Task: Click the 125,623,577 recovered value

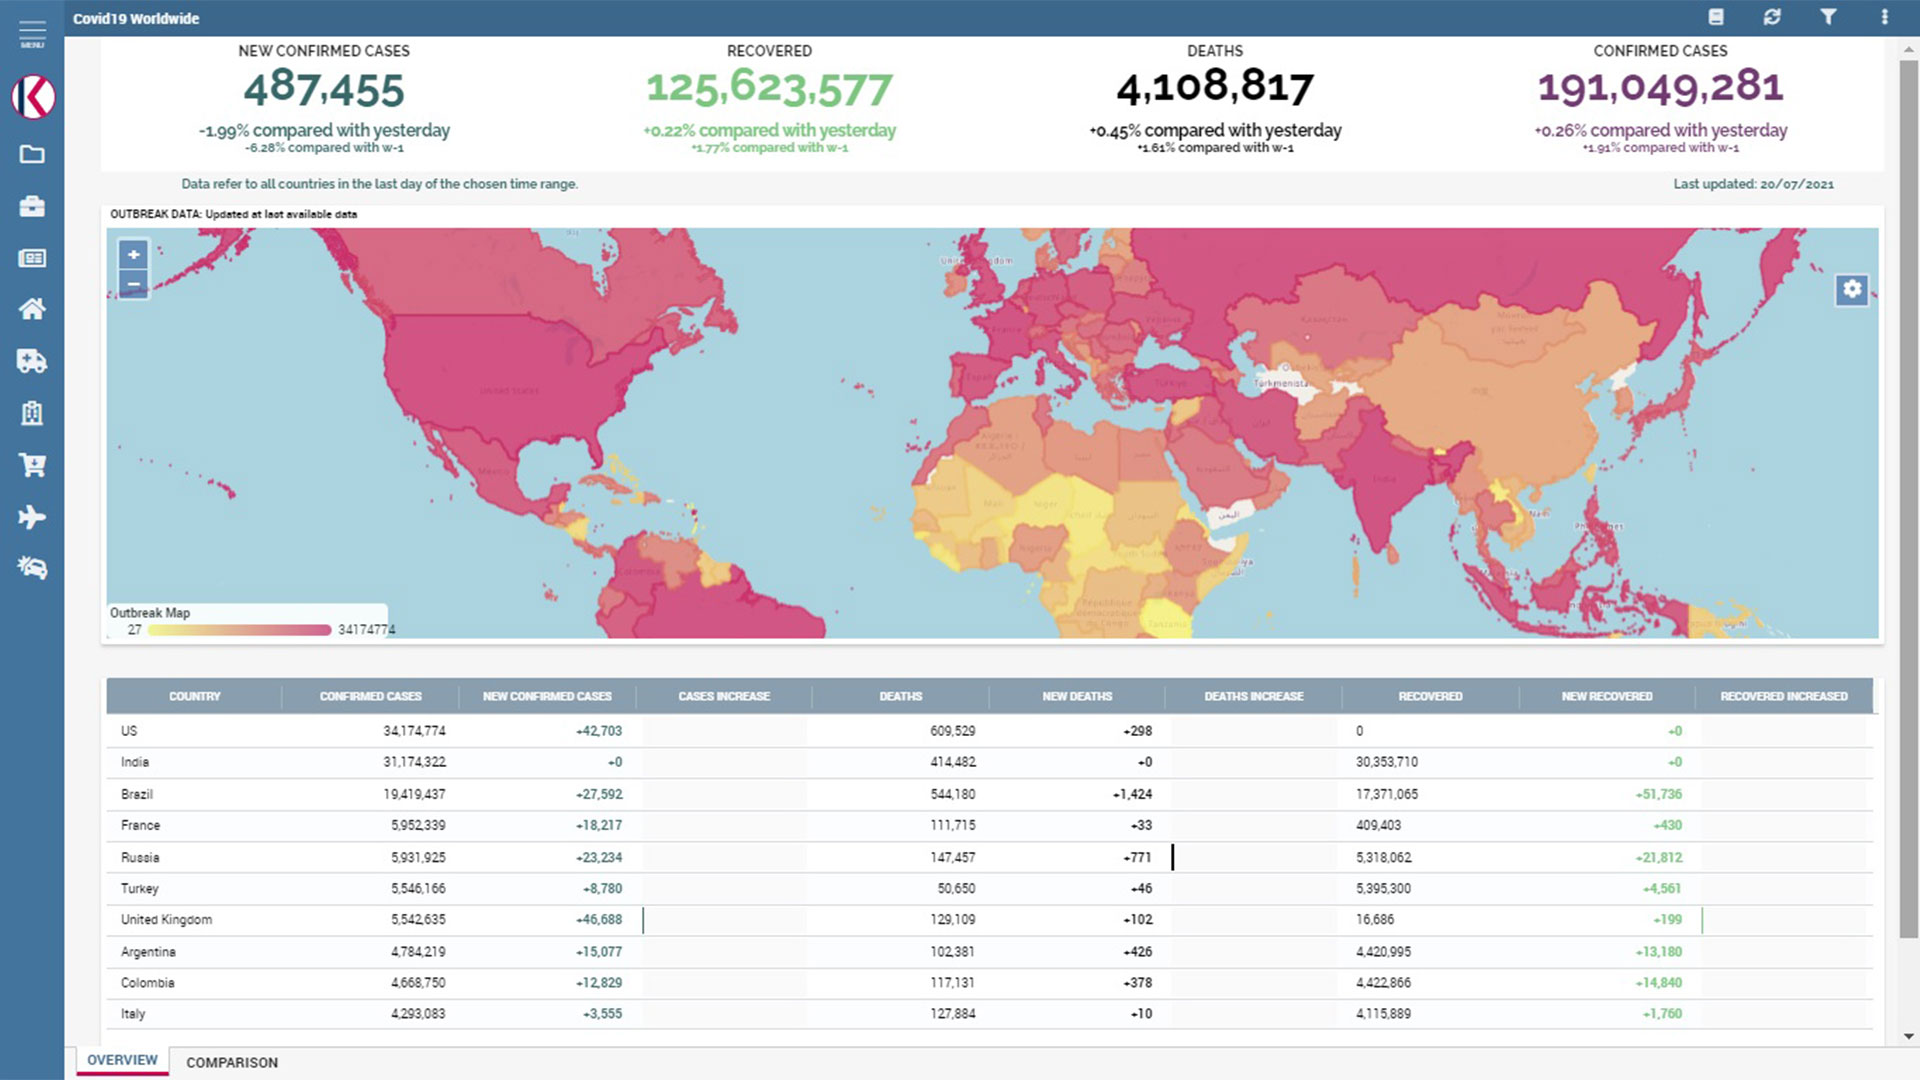Action: point(769,88)
